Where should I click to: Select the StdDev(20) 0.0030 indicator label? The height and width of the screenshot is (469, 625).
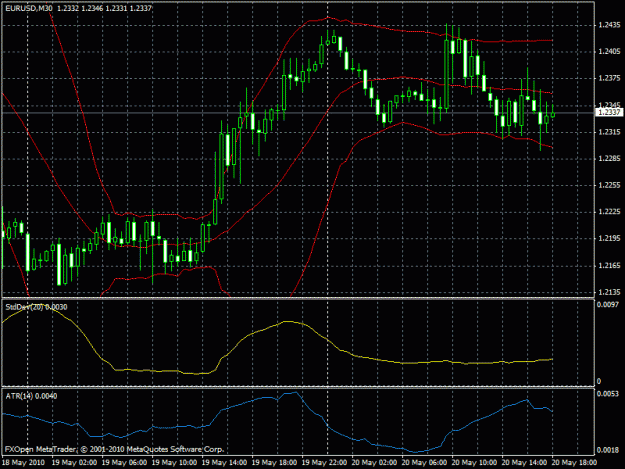click(x=36, y=307)
